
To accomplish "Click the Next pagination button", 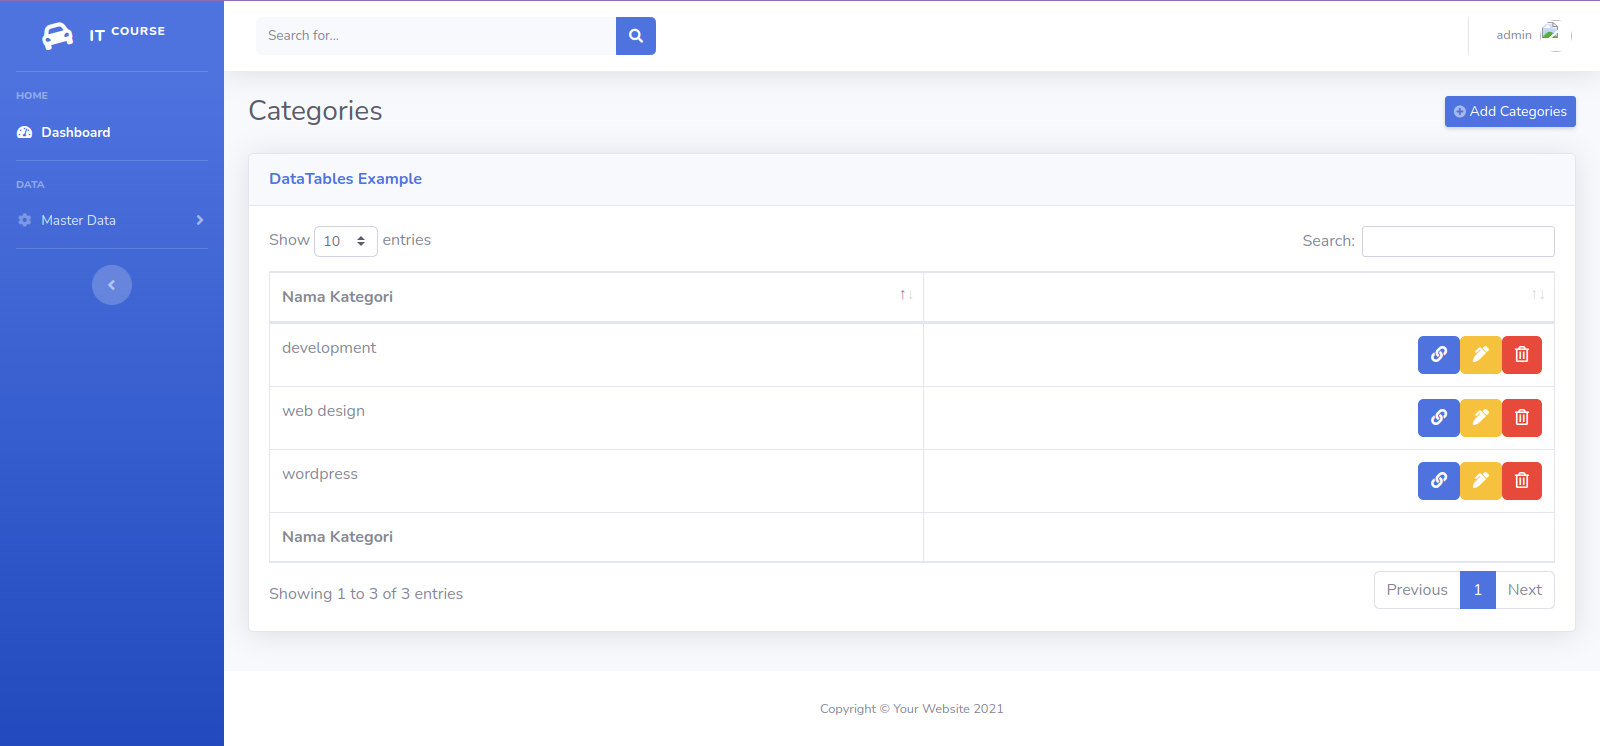I will pyautogui.click(x=1524, y=590).
